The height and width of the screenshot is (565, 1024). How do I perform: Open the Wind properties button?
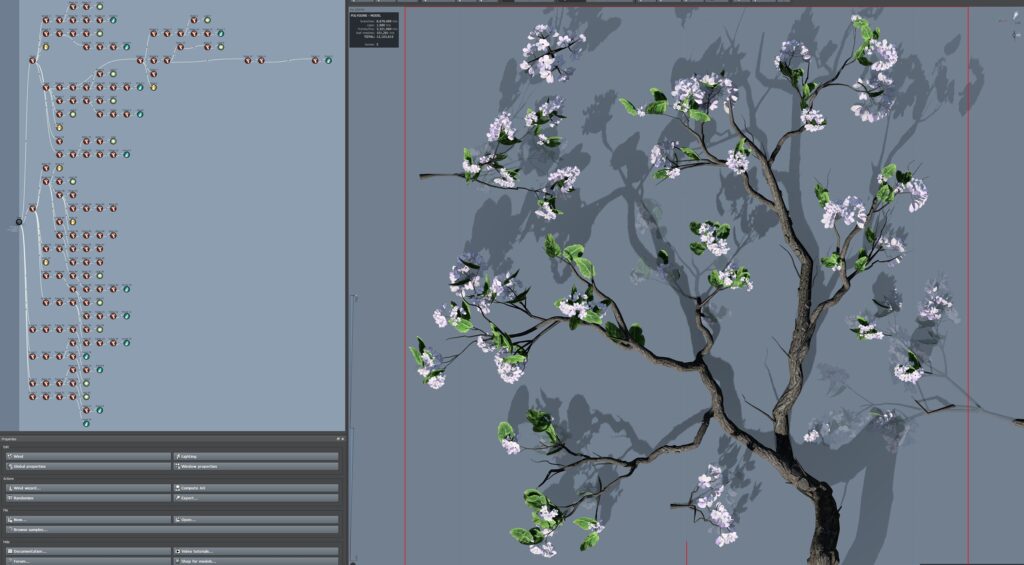coord(88,457)
